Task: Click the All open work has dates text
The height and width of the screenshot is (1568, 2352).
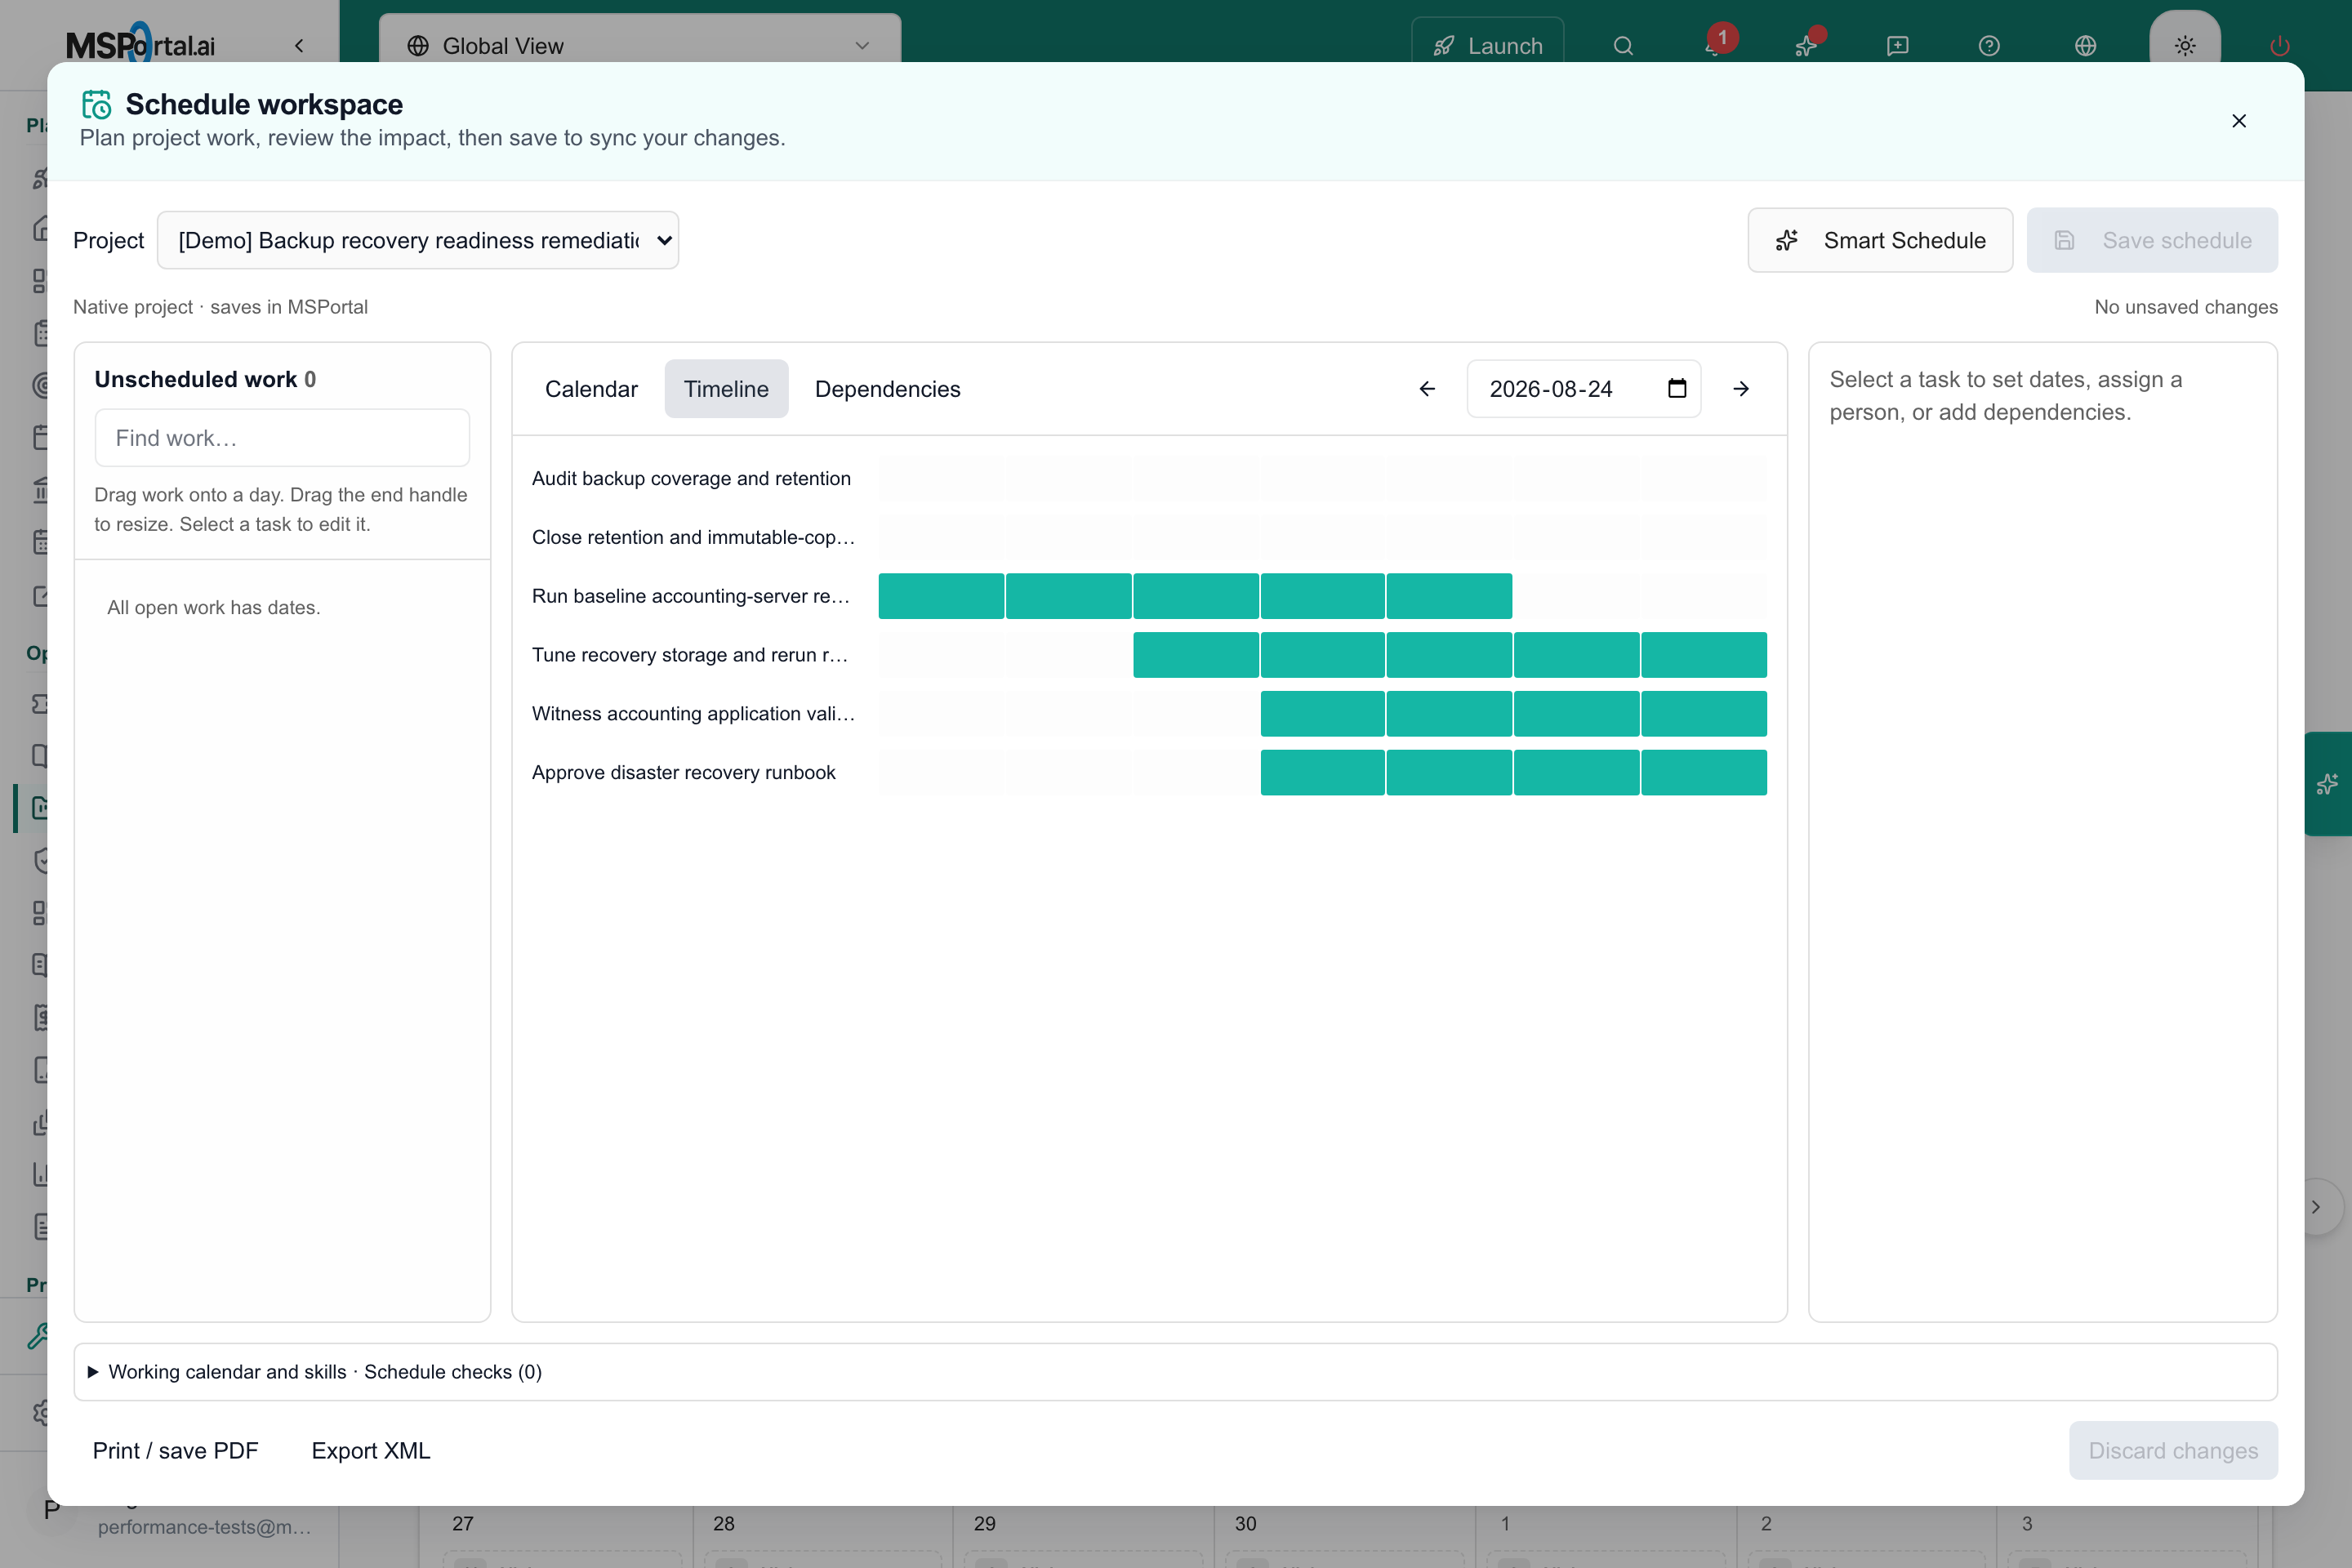Action: [214, 608]
